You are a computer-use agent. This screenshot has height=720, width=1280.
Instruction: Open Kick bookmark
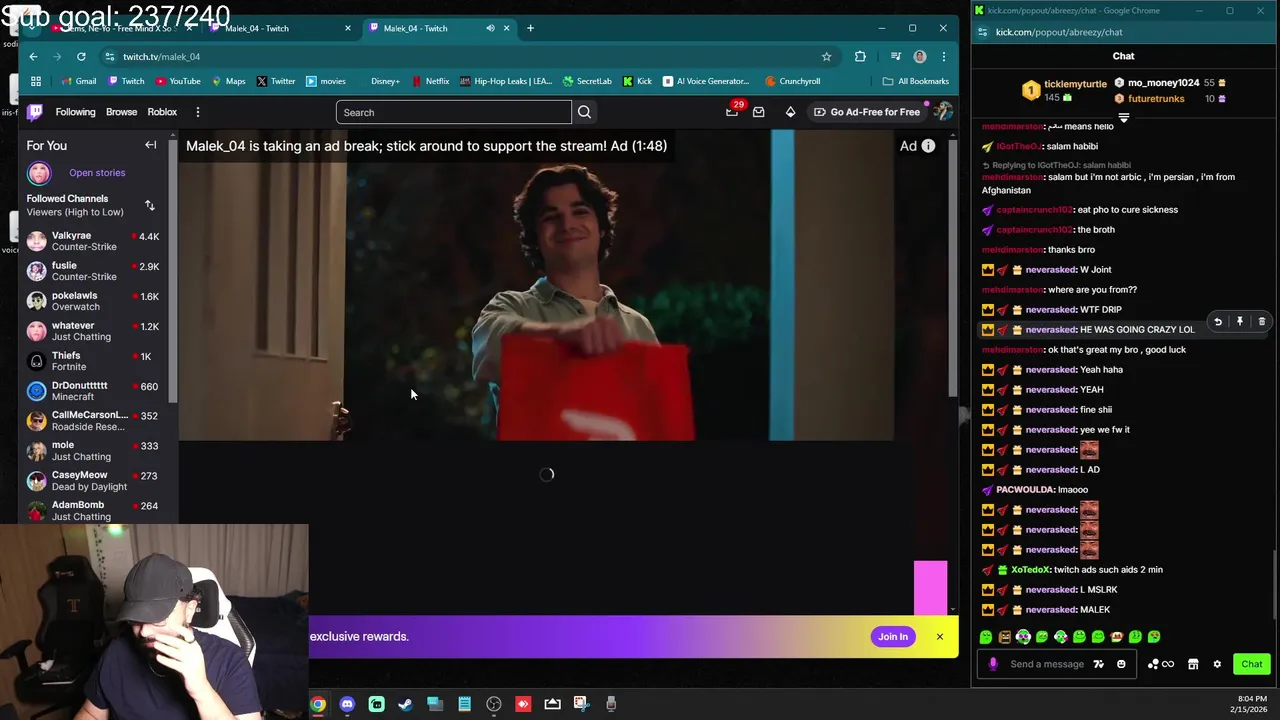tap(637, 81)
